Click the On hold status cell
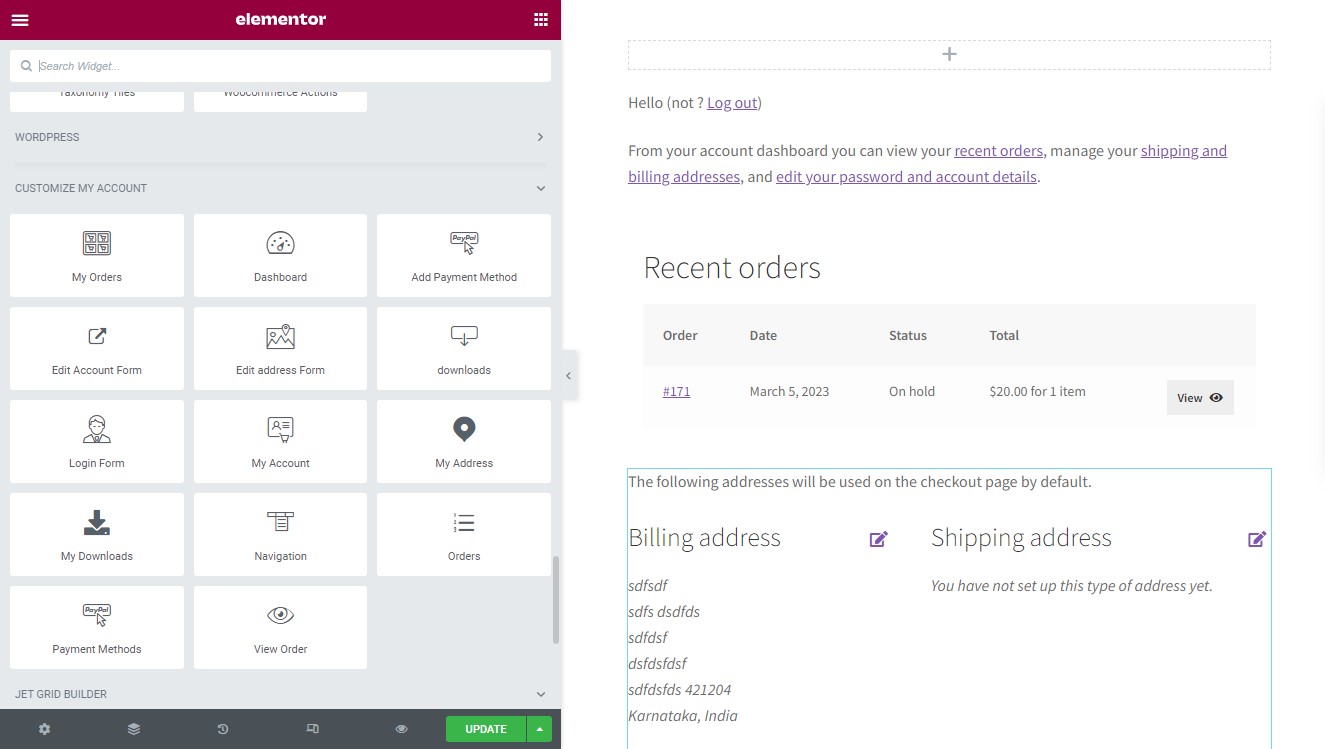The height and width of the screenshot is (749, 1325). (912, 391)
